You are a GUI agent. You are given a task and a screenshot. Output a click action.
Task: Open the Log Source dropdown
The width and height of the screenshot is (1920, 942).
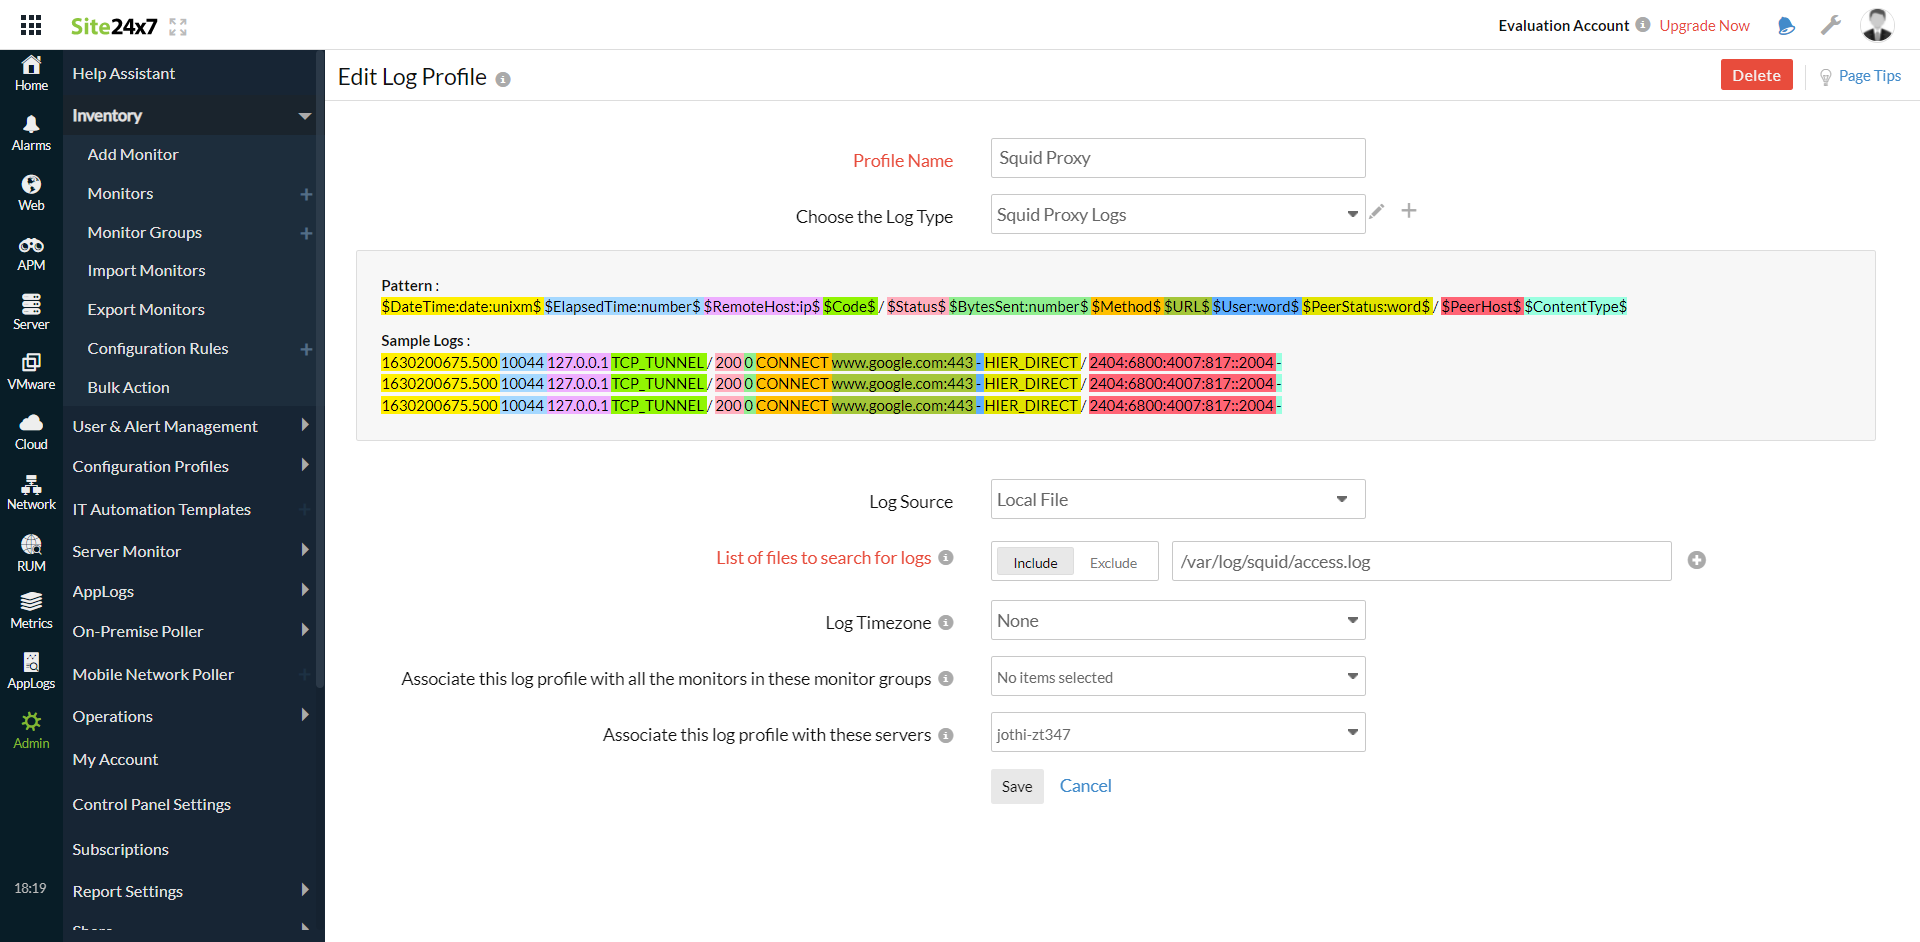[x=1176, y=499]
